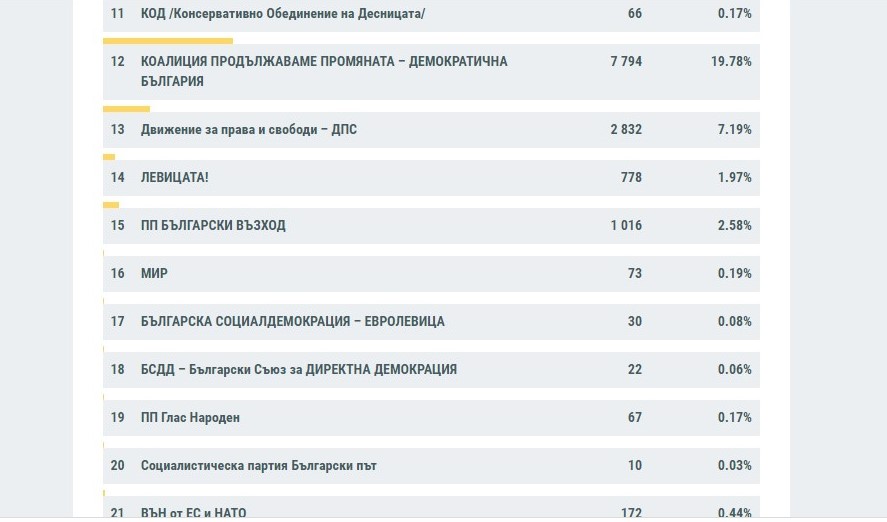Click БЪЛГАРСКА СОЦИАЛДЕМОКРАЦИЯ – ЕВРОЛЕВИЦА party name
The image size is (887, 522).
(x=293, y=322)
